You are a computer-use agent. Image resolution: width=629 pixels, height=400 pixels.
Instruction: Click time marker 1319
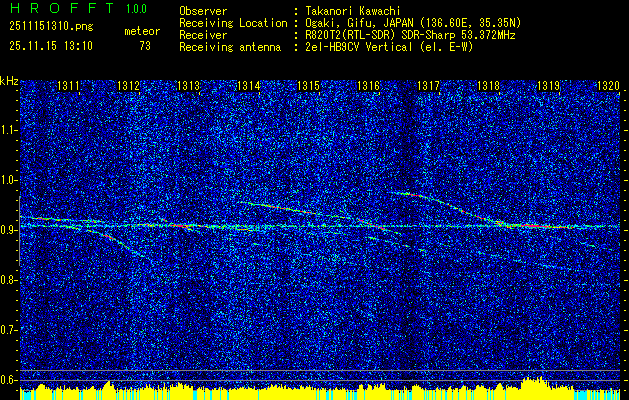(x=548, y=86)
